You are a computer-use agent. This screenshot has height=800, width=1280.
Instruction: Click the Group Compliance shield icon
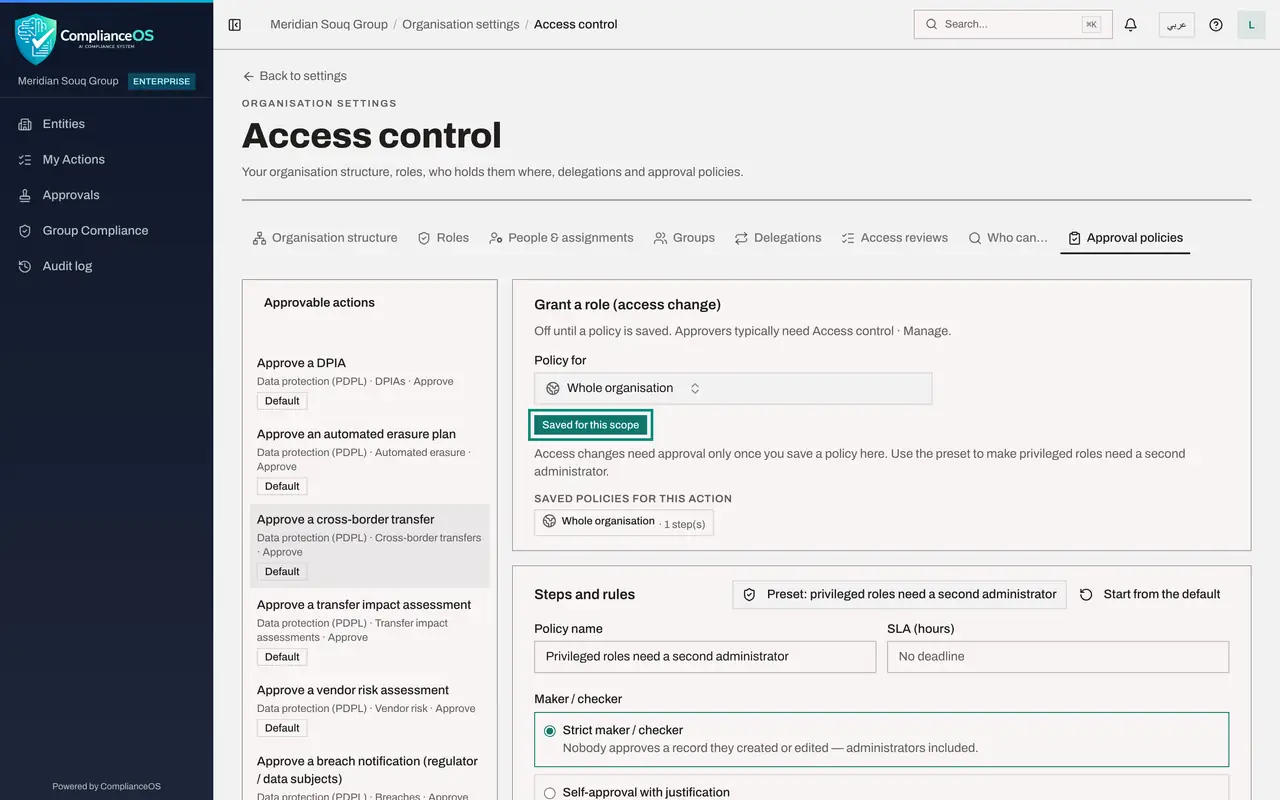point(25,231)
